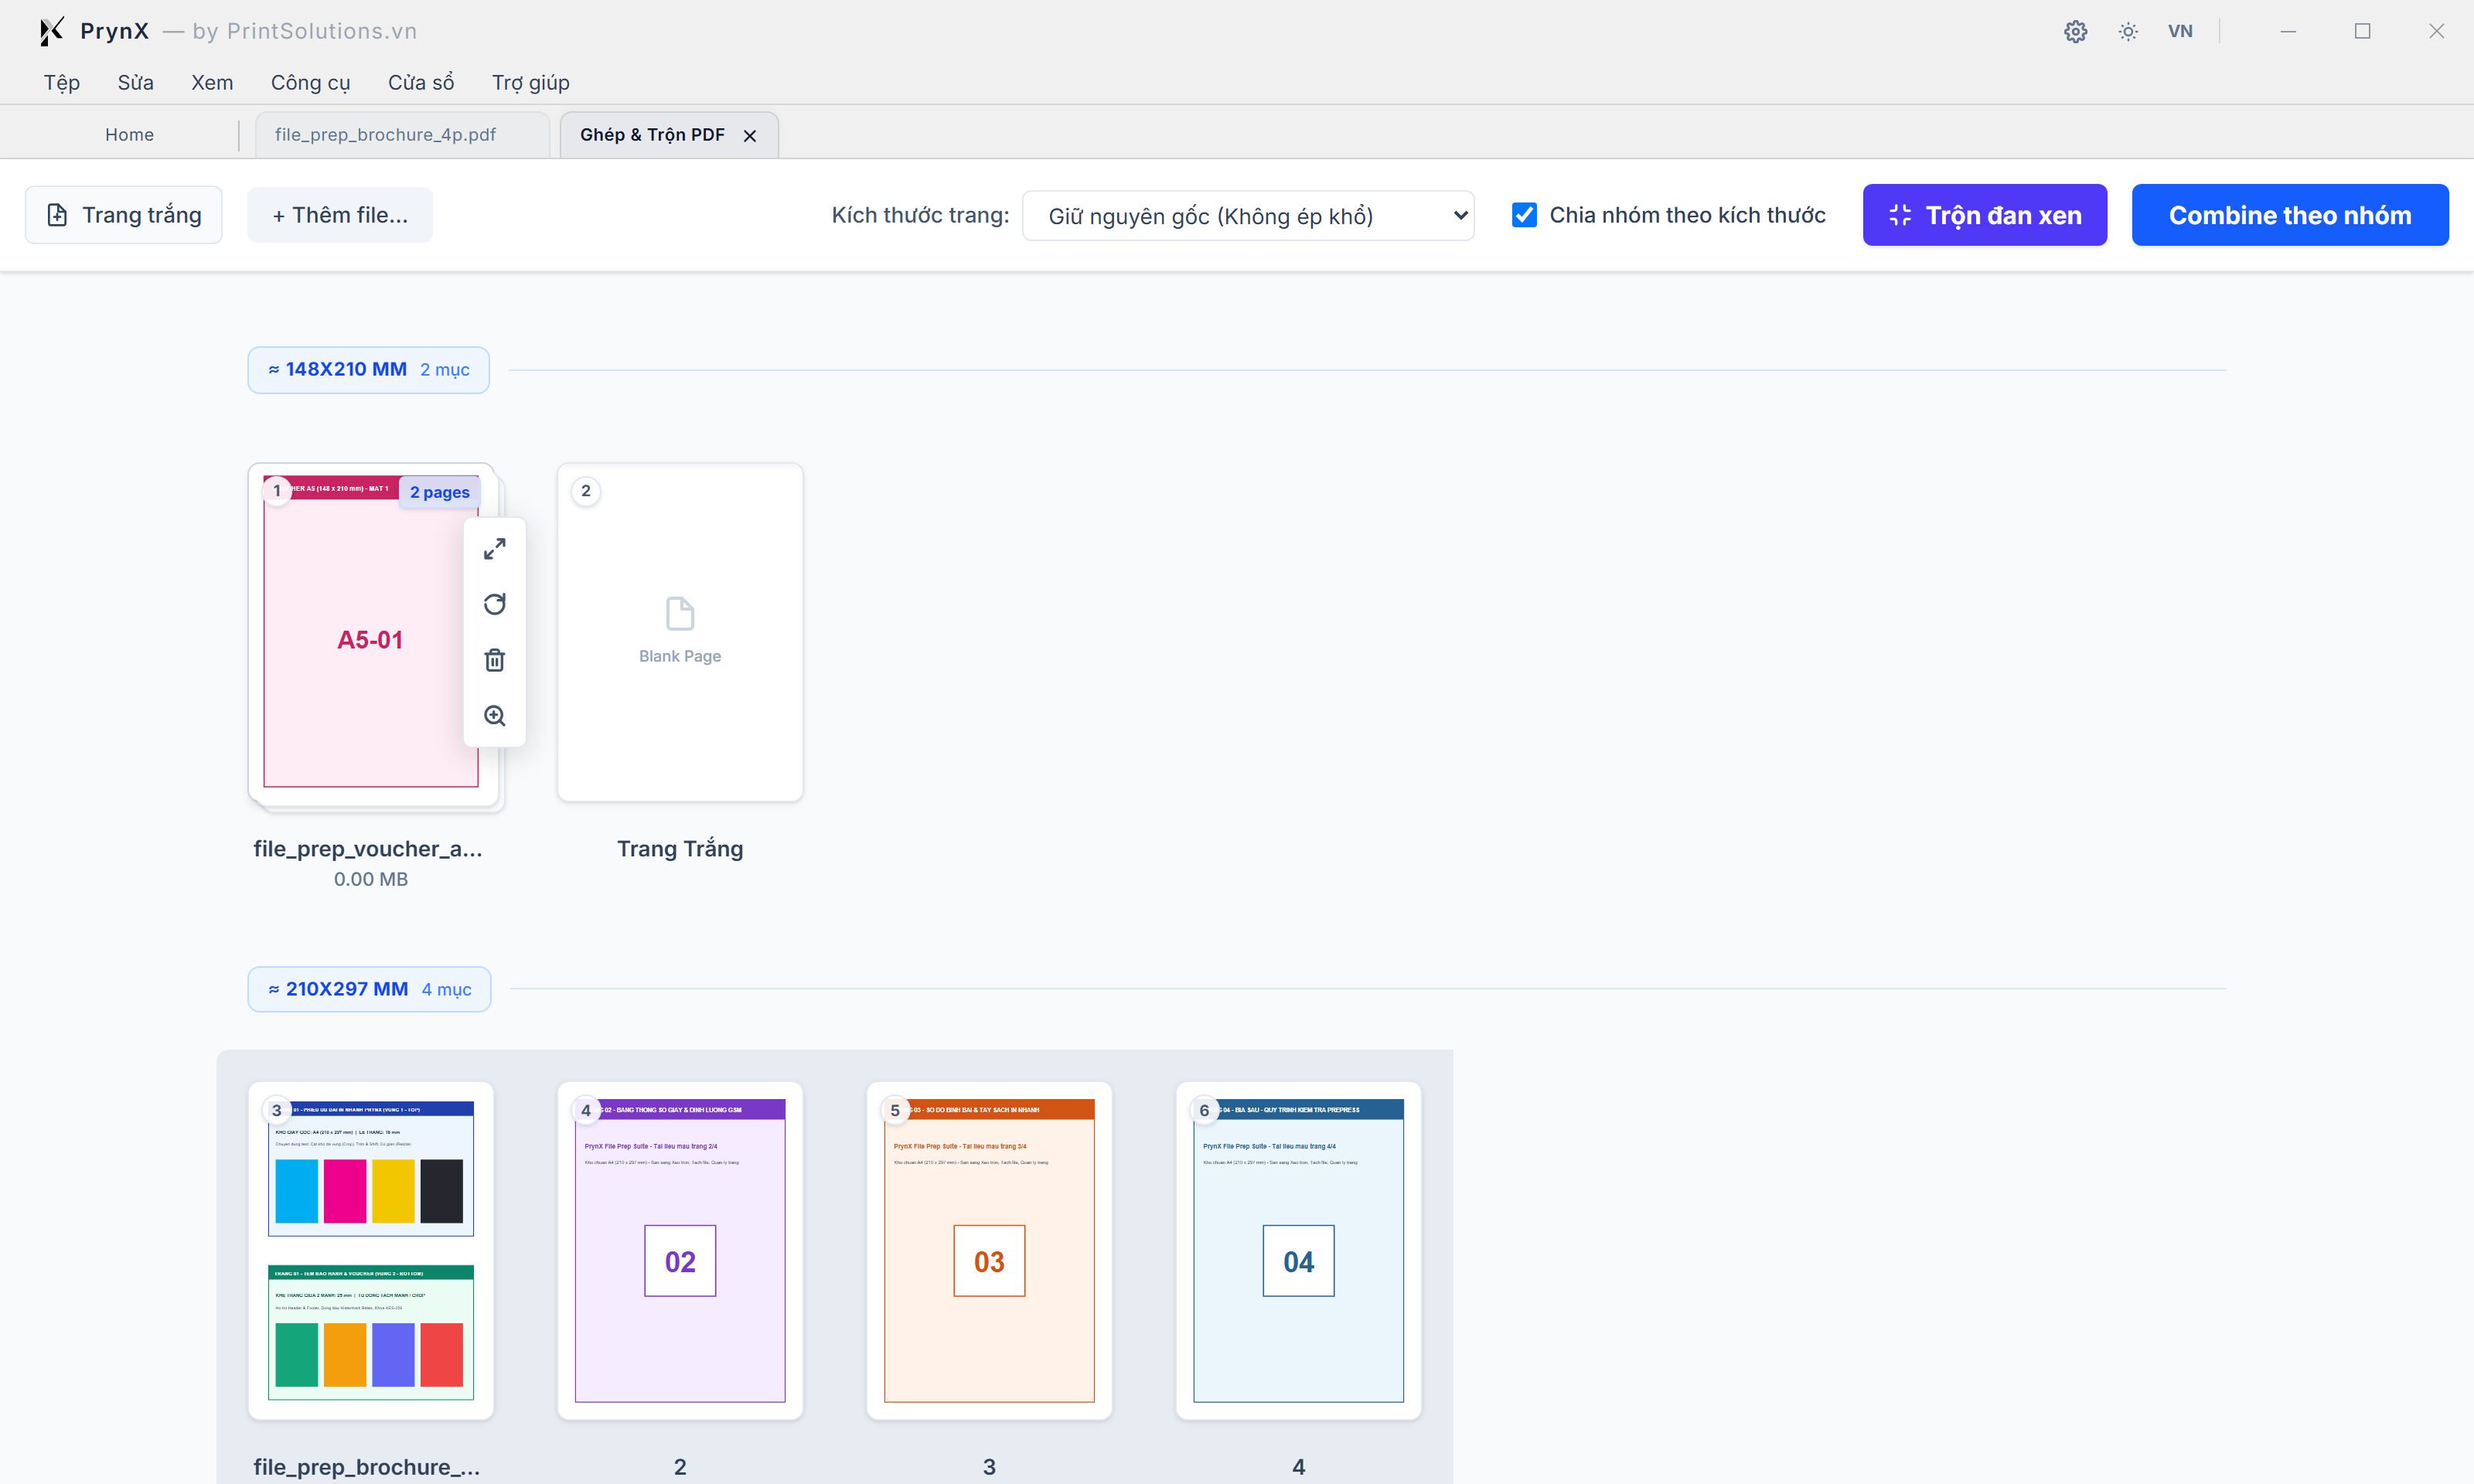This screenshot has width=2474, height=1484.
Task: Click the order badge number 1
Action: point(277,491)
